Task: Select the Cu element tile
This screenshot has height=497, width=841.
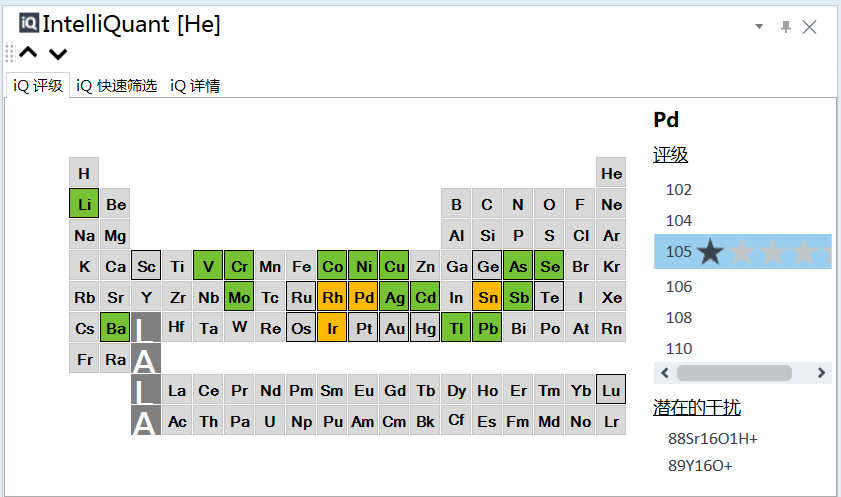Action: pos(394,266)
